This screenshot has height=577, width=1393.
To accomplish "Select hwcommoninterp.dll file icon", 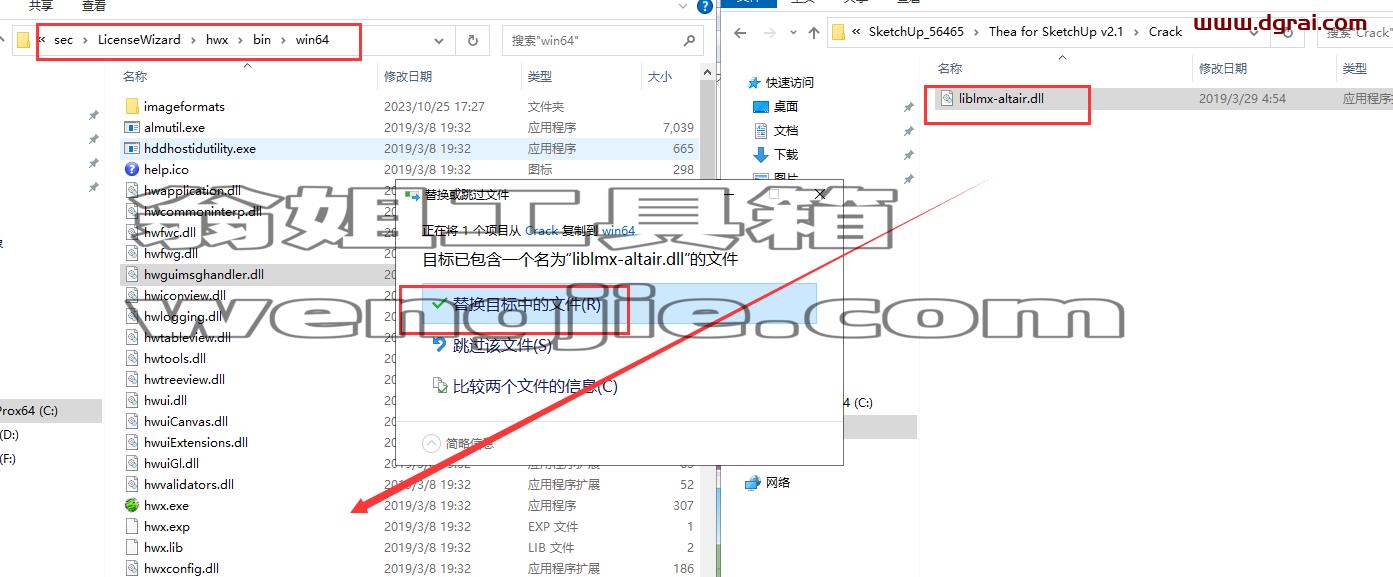I will [x=132, y=211].
